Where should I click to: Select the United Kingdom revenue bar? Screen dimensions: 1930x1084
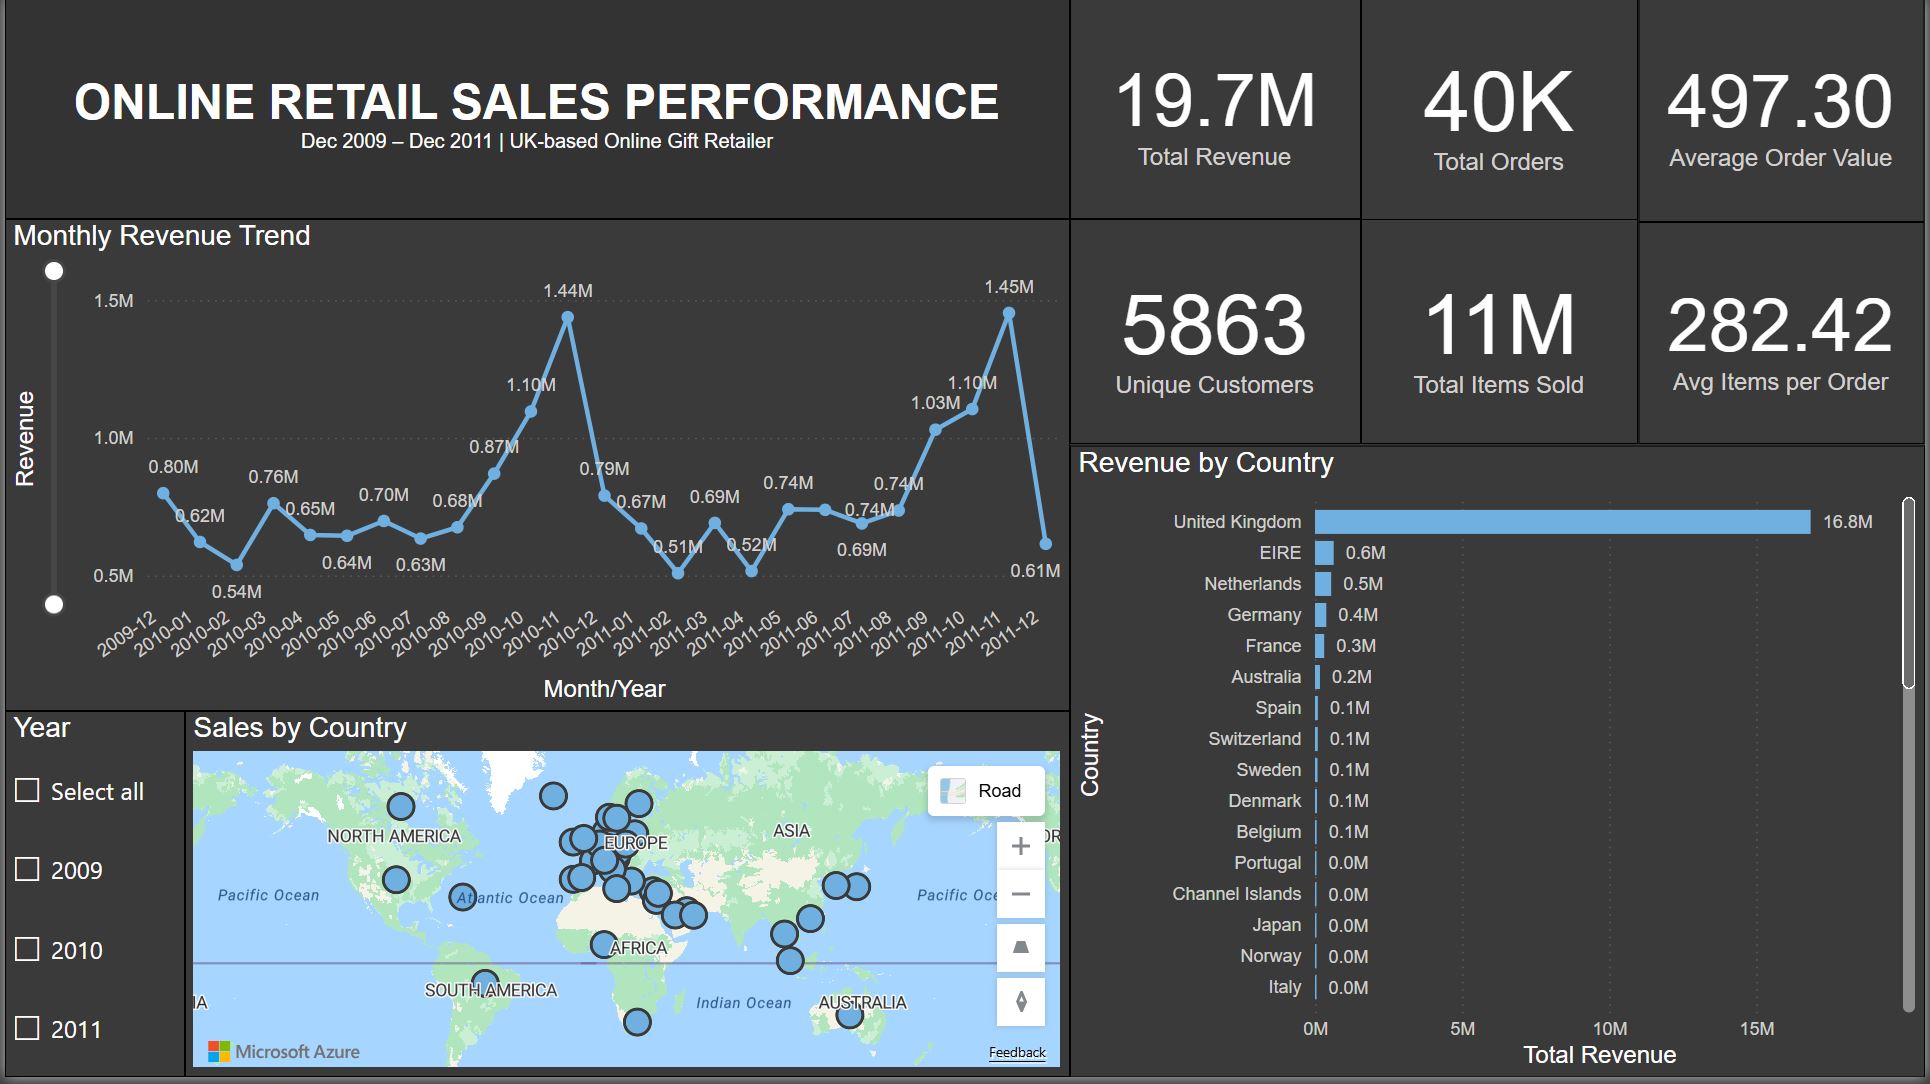1561,522
